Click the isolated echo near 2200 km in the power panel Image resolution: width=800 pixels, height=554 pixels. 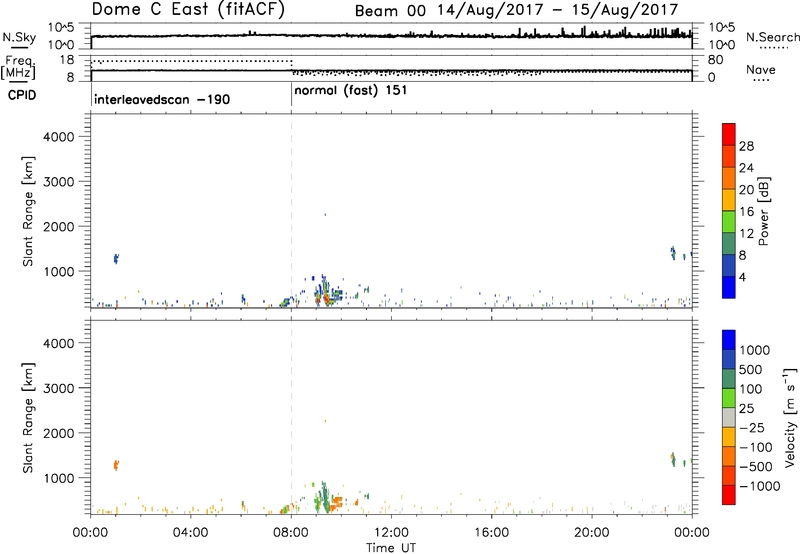325,215
